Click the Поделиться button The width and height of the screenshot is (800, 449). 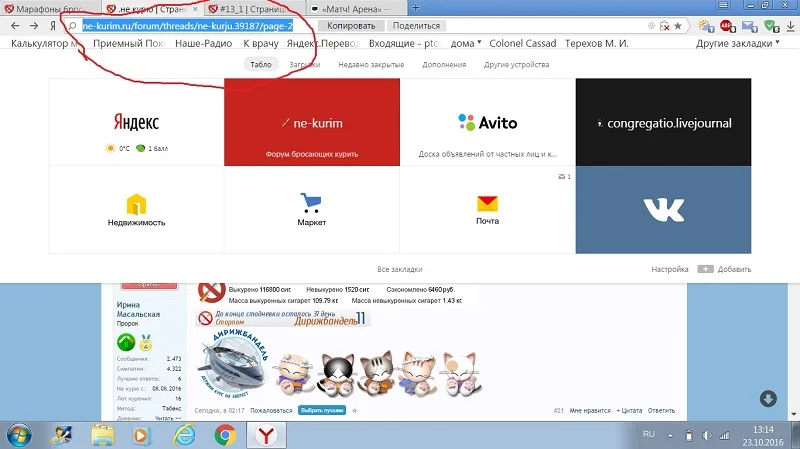pos(416,26)
